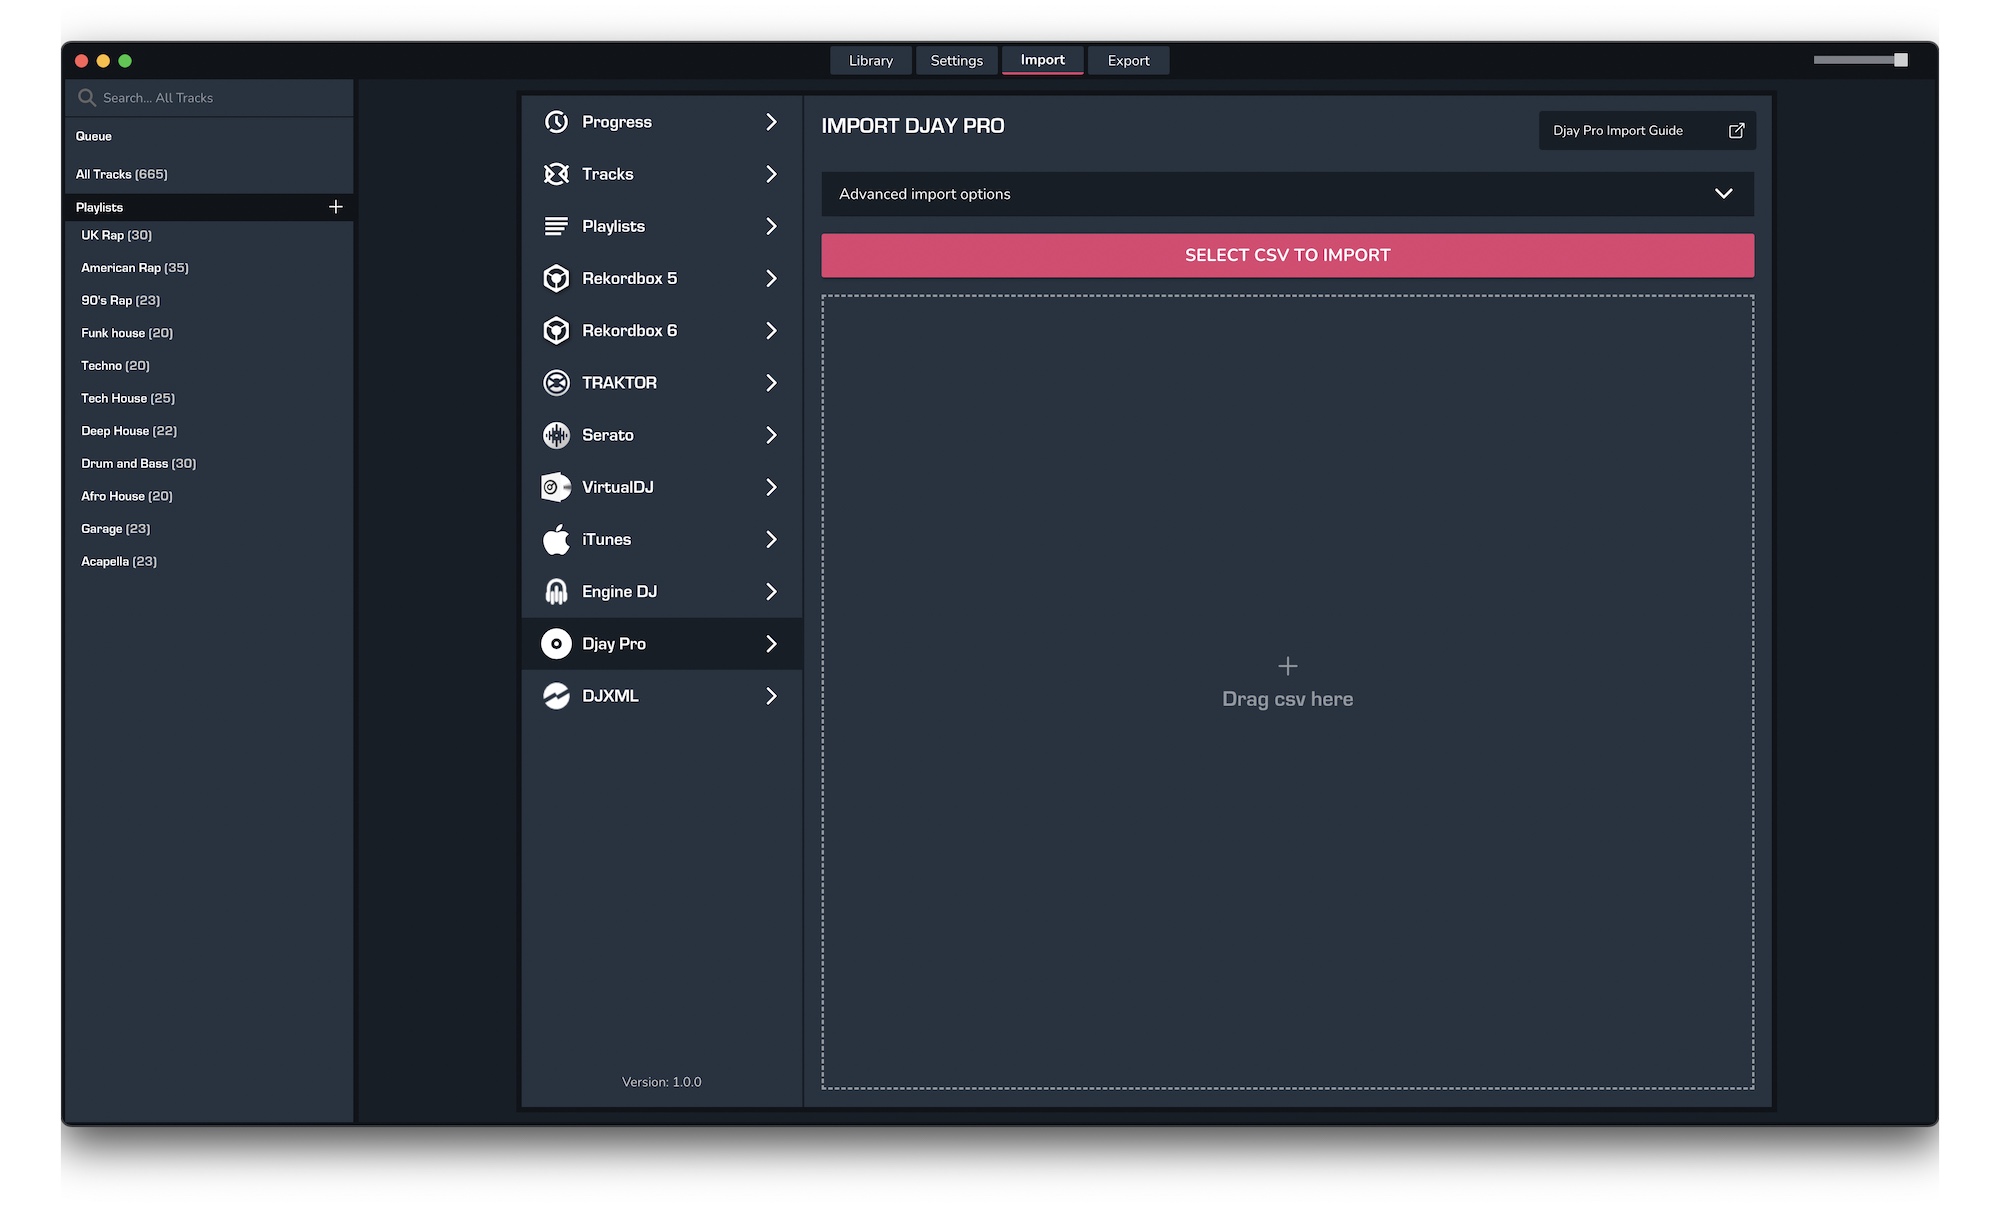Open the 90's Rap (23) playlist
Image resolution: width=2000 pixels, height=1207 pixels.
[120, 300]
